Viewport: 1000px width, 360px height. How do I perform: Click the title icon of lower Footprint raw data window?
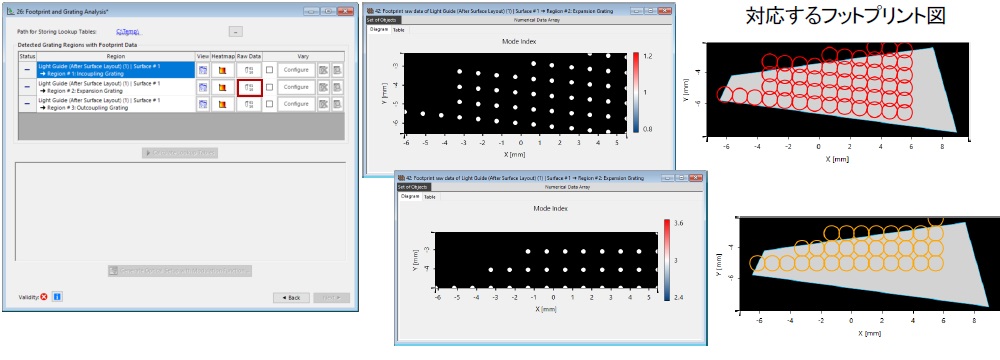pos(401,179)
